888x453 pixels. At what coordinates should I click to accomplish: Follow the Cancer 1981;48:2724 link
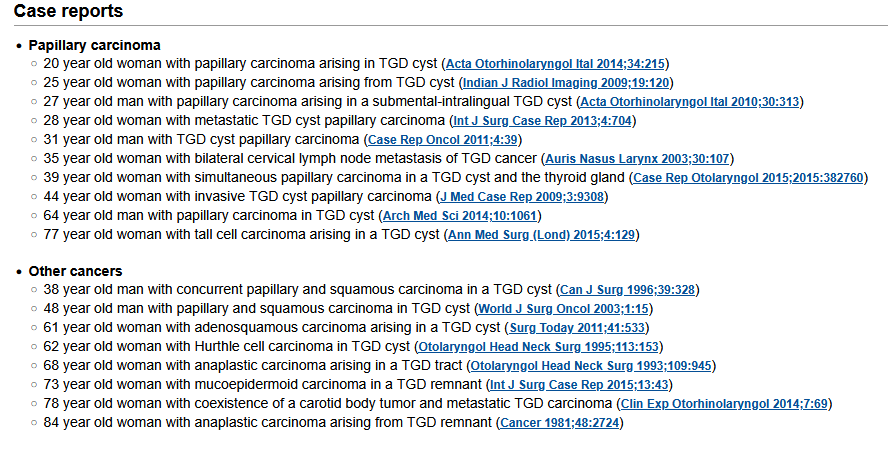(561, 423)
